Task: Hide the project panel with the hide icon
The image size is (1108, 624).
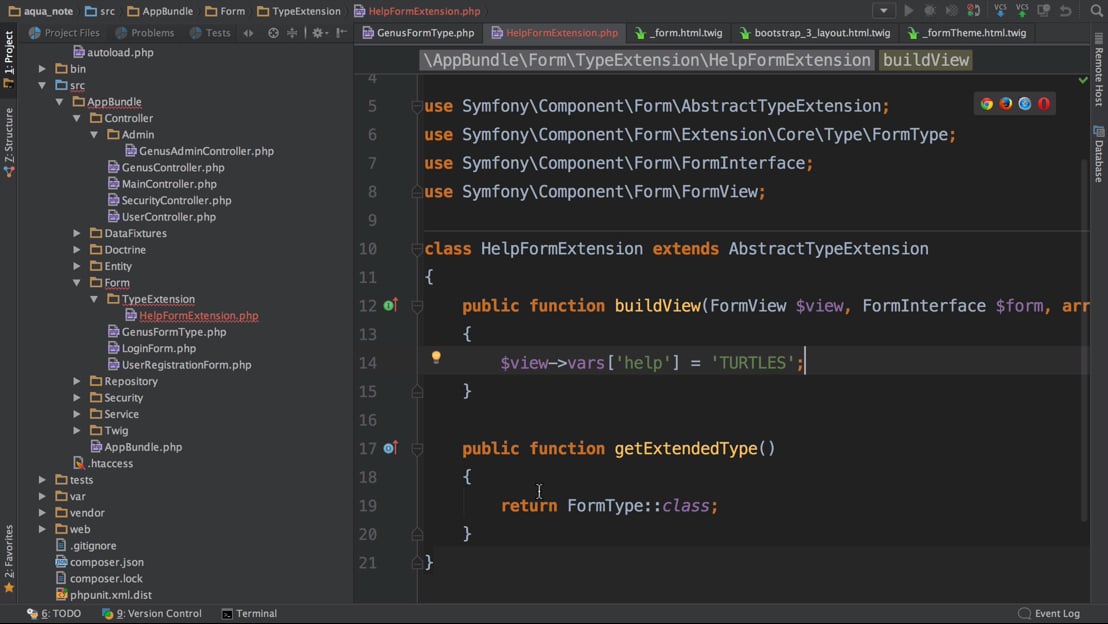Action: [341, 33]
